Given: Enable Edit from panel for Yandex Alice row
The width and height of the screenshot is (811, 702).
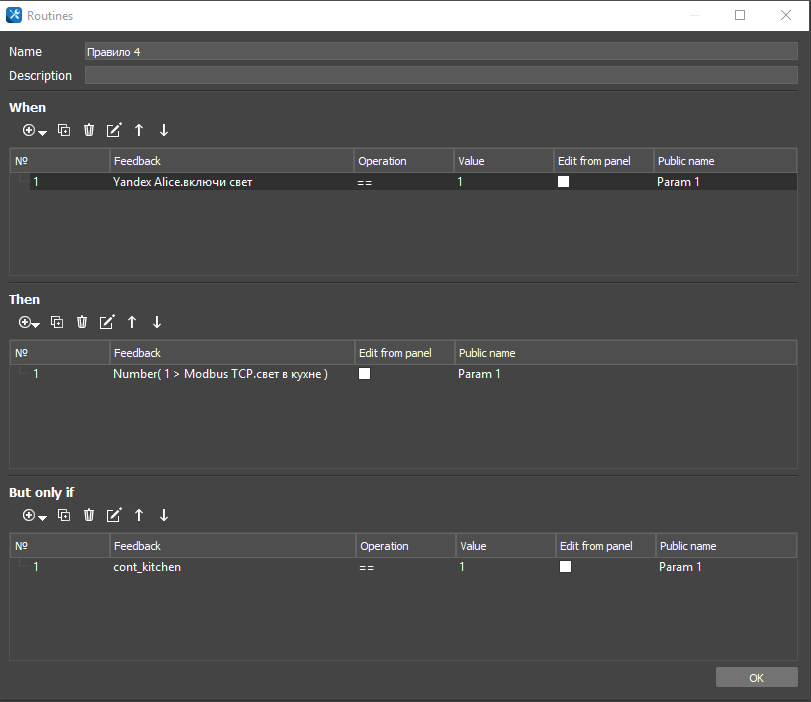Looking at the screenshot, I should pyautogui.click(x=563, y=182).
